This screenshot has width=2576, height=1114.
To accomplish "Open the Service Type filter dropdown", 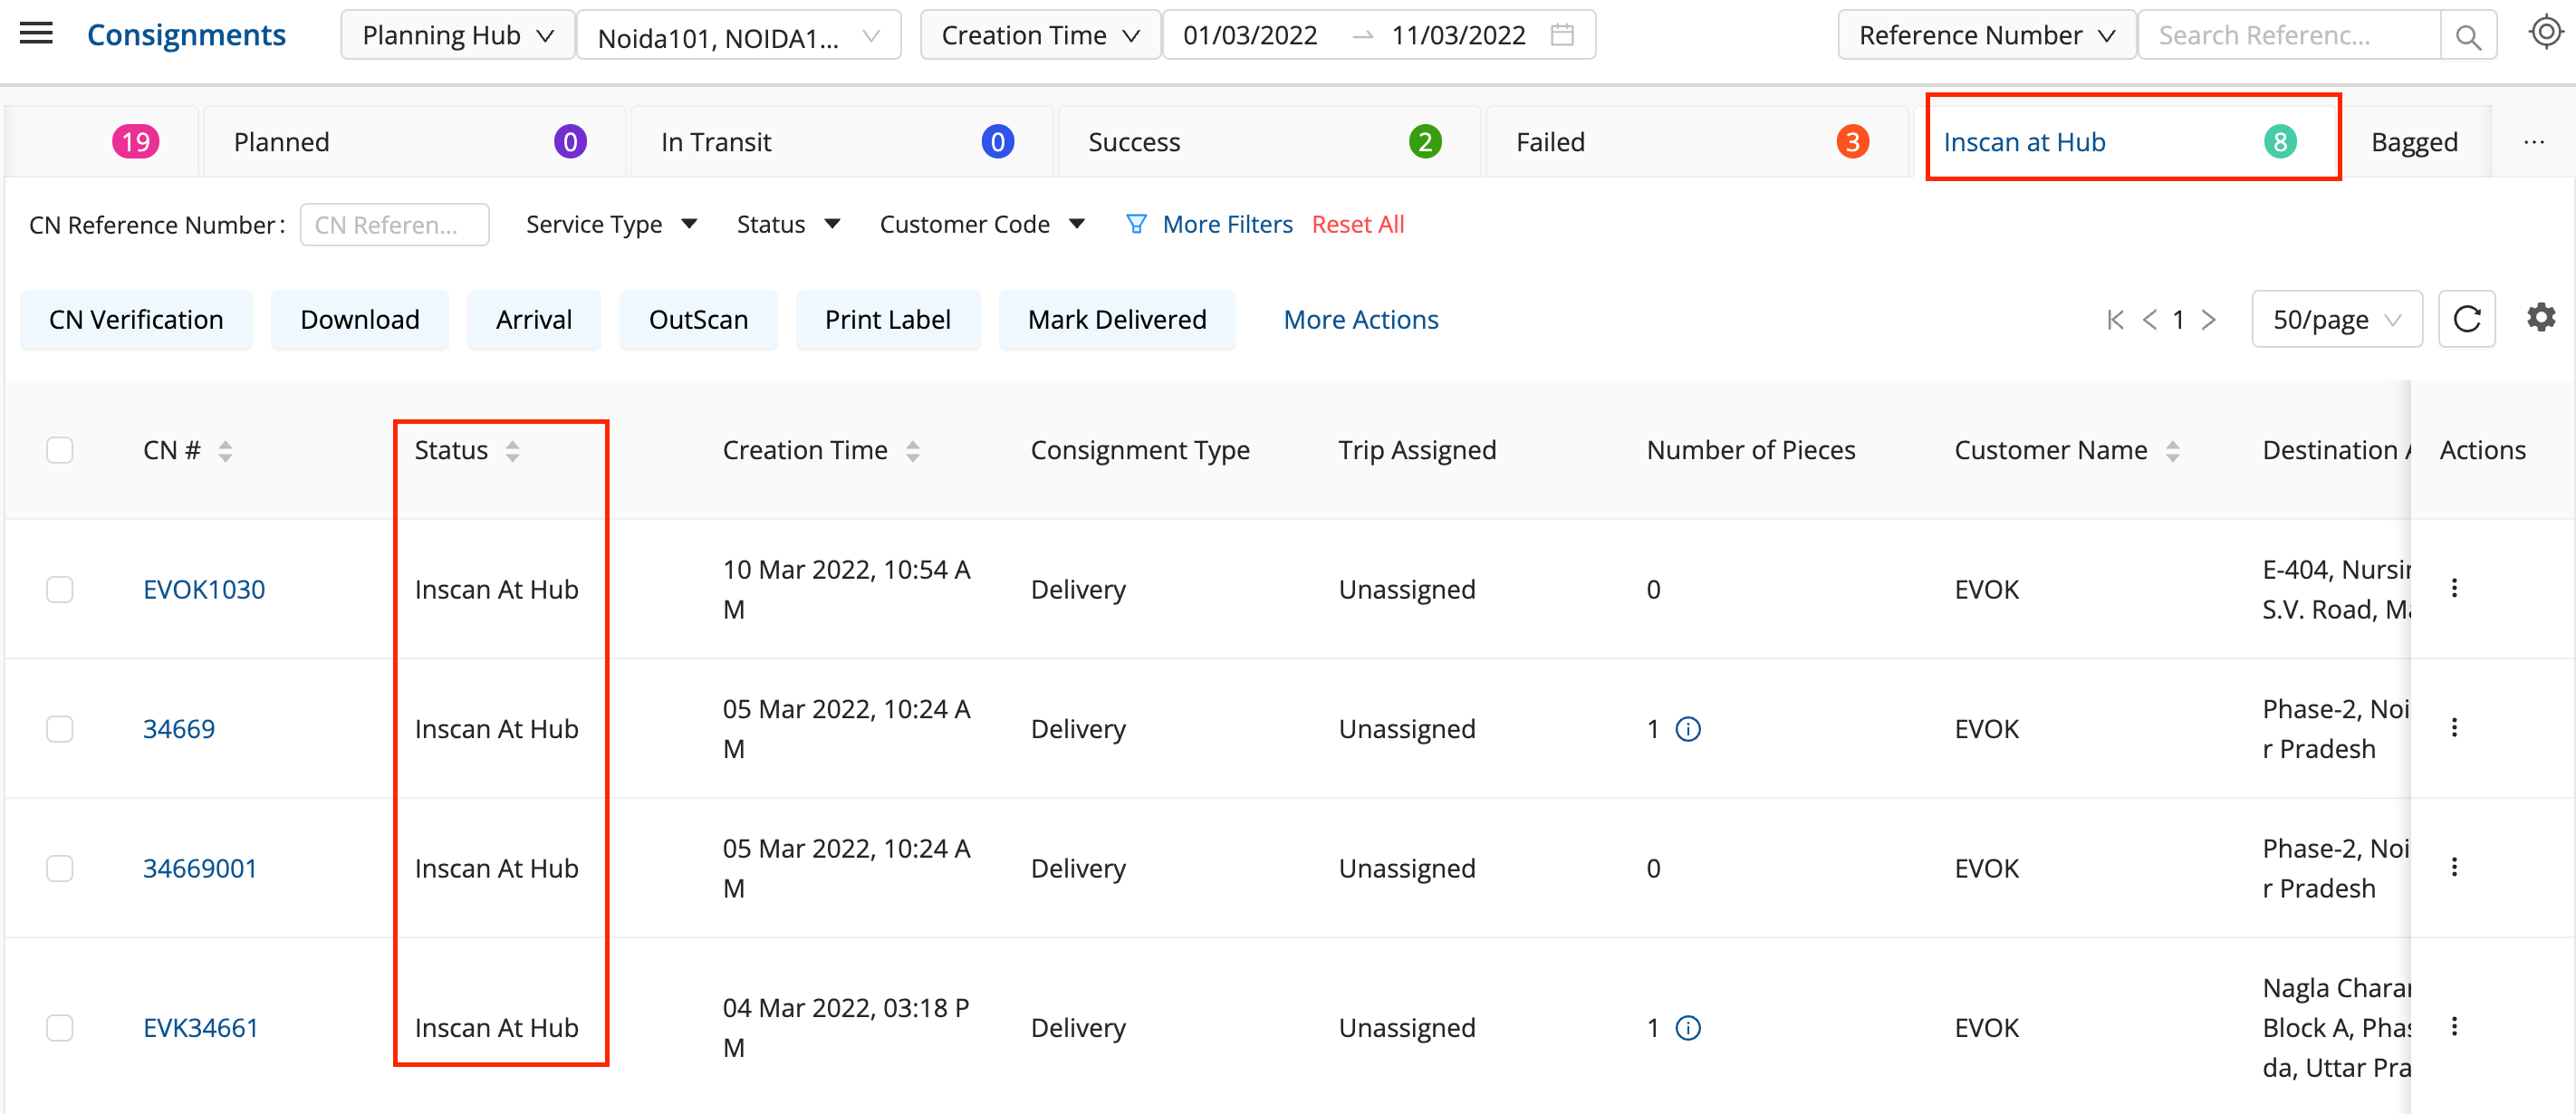I will pos(610,224).
